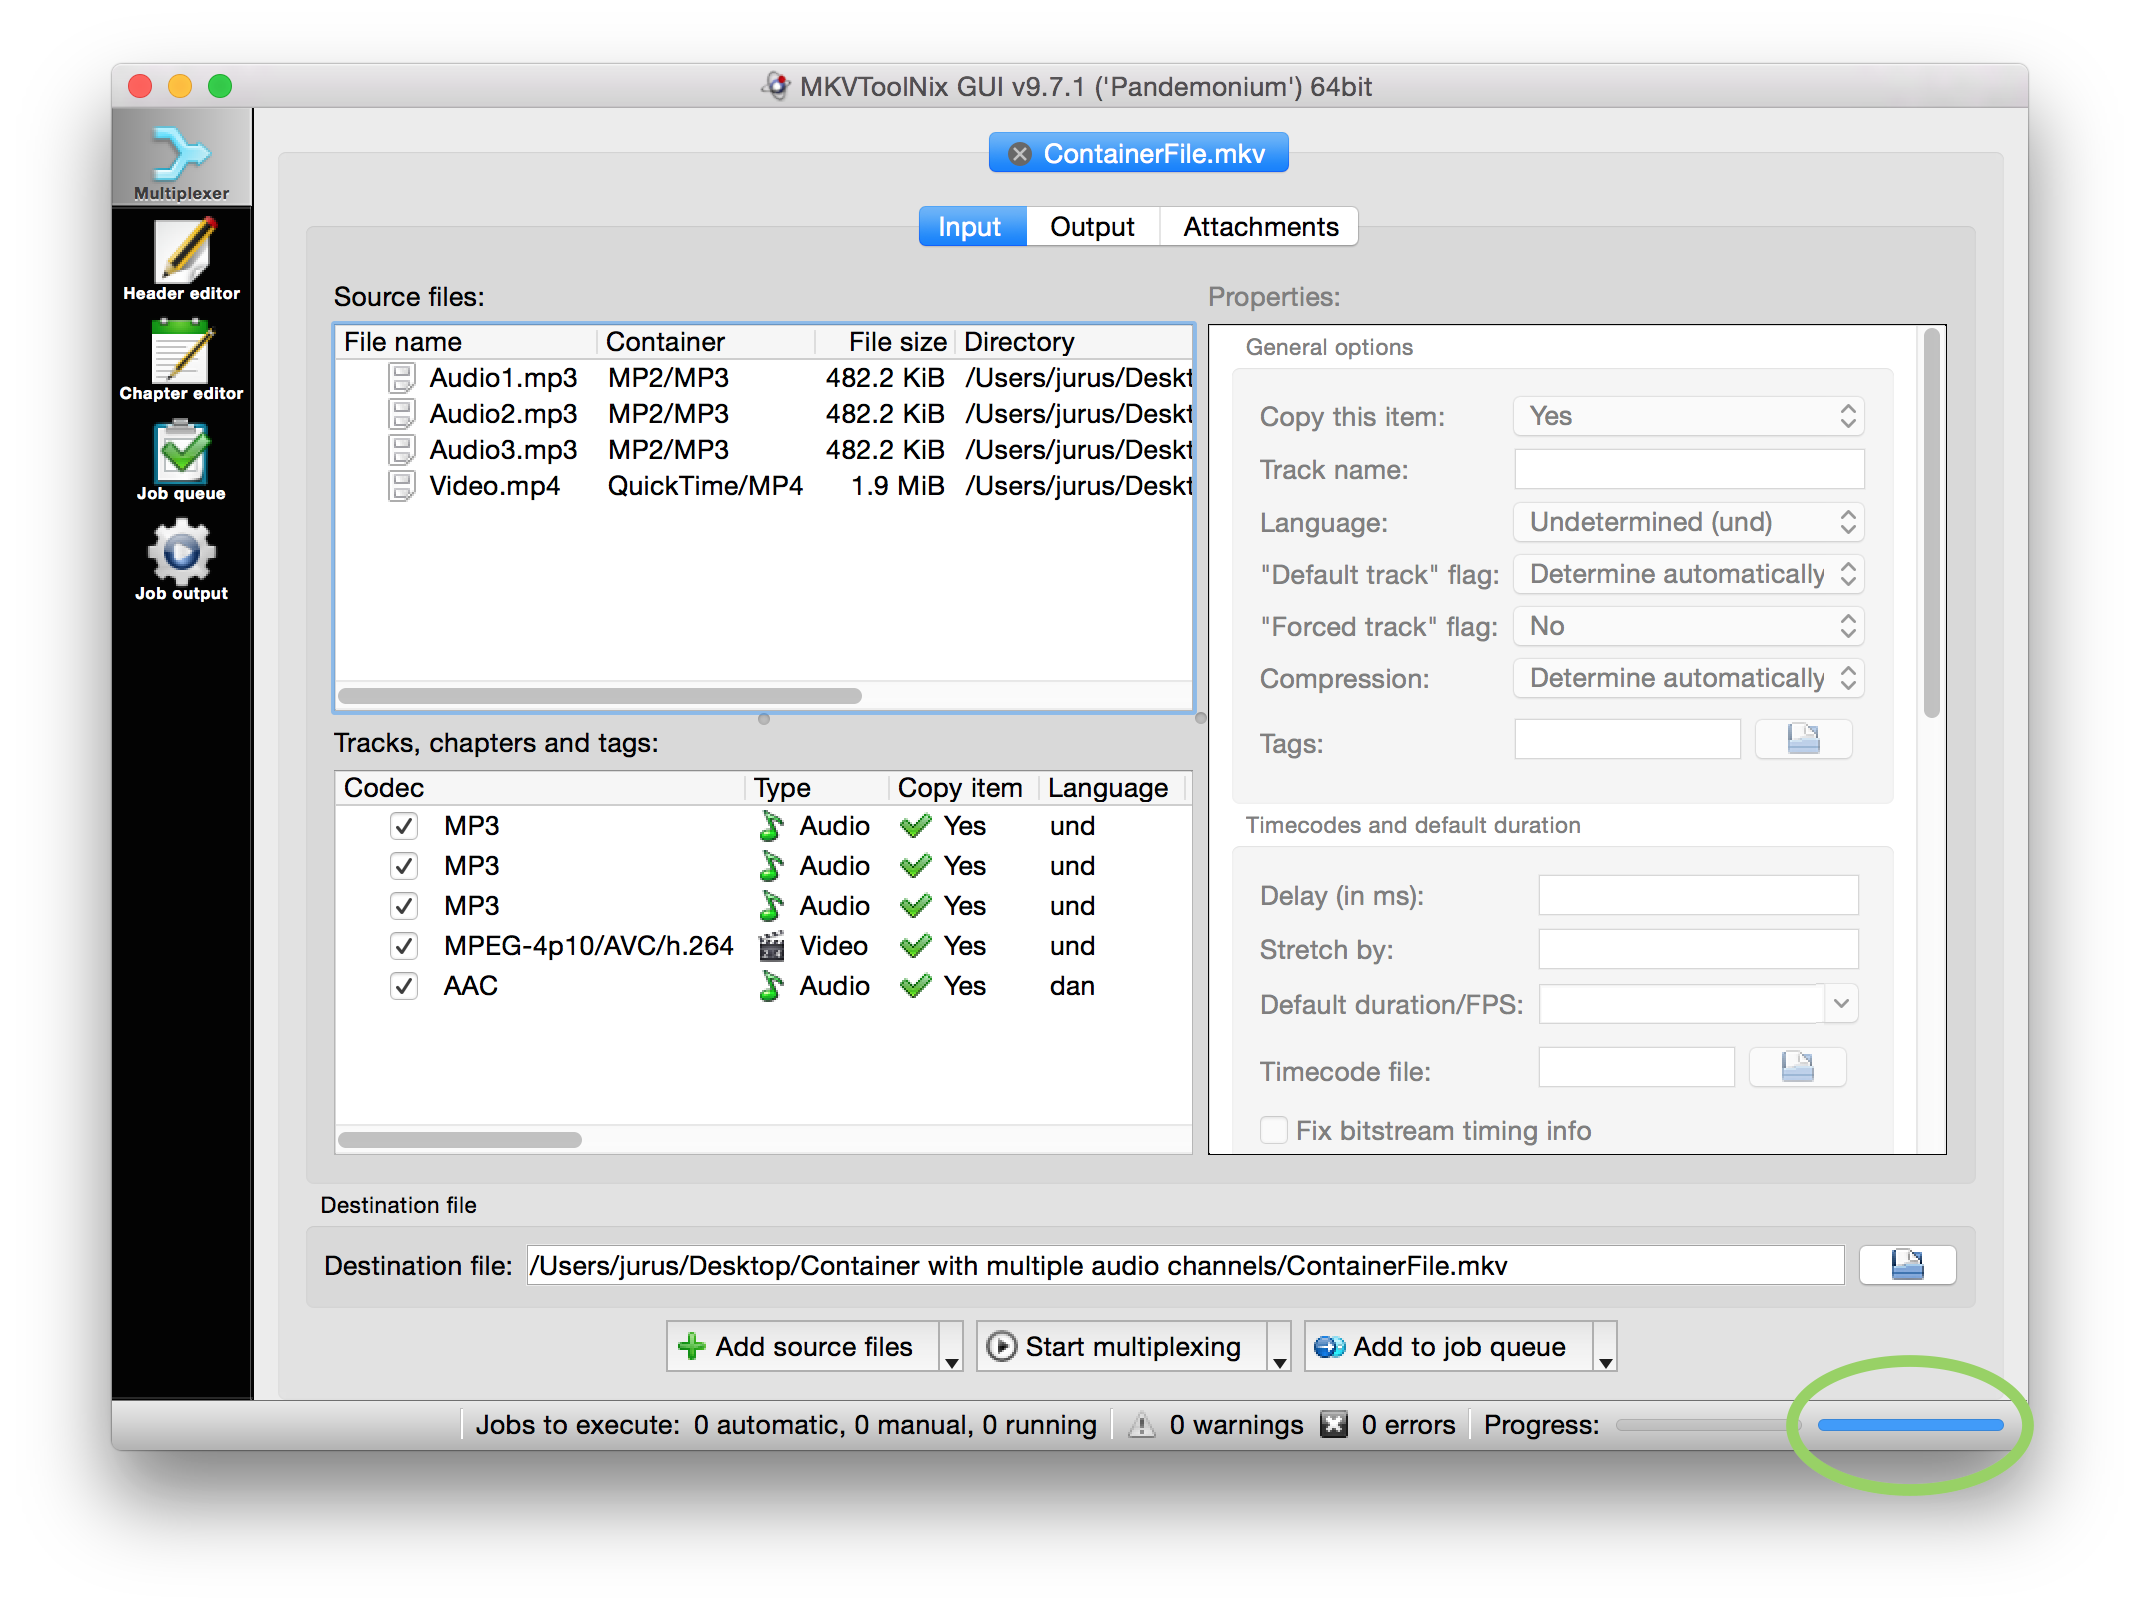This screenshot has height=1610, width=2140.
Task: Click the Track name input field
Action: pos(1689,469)
